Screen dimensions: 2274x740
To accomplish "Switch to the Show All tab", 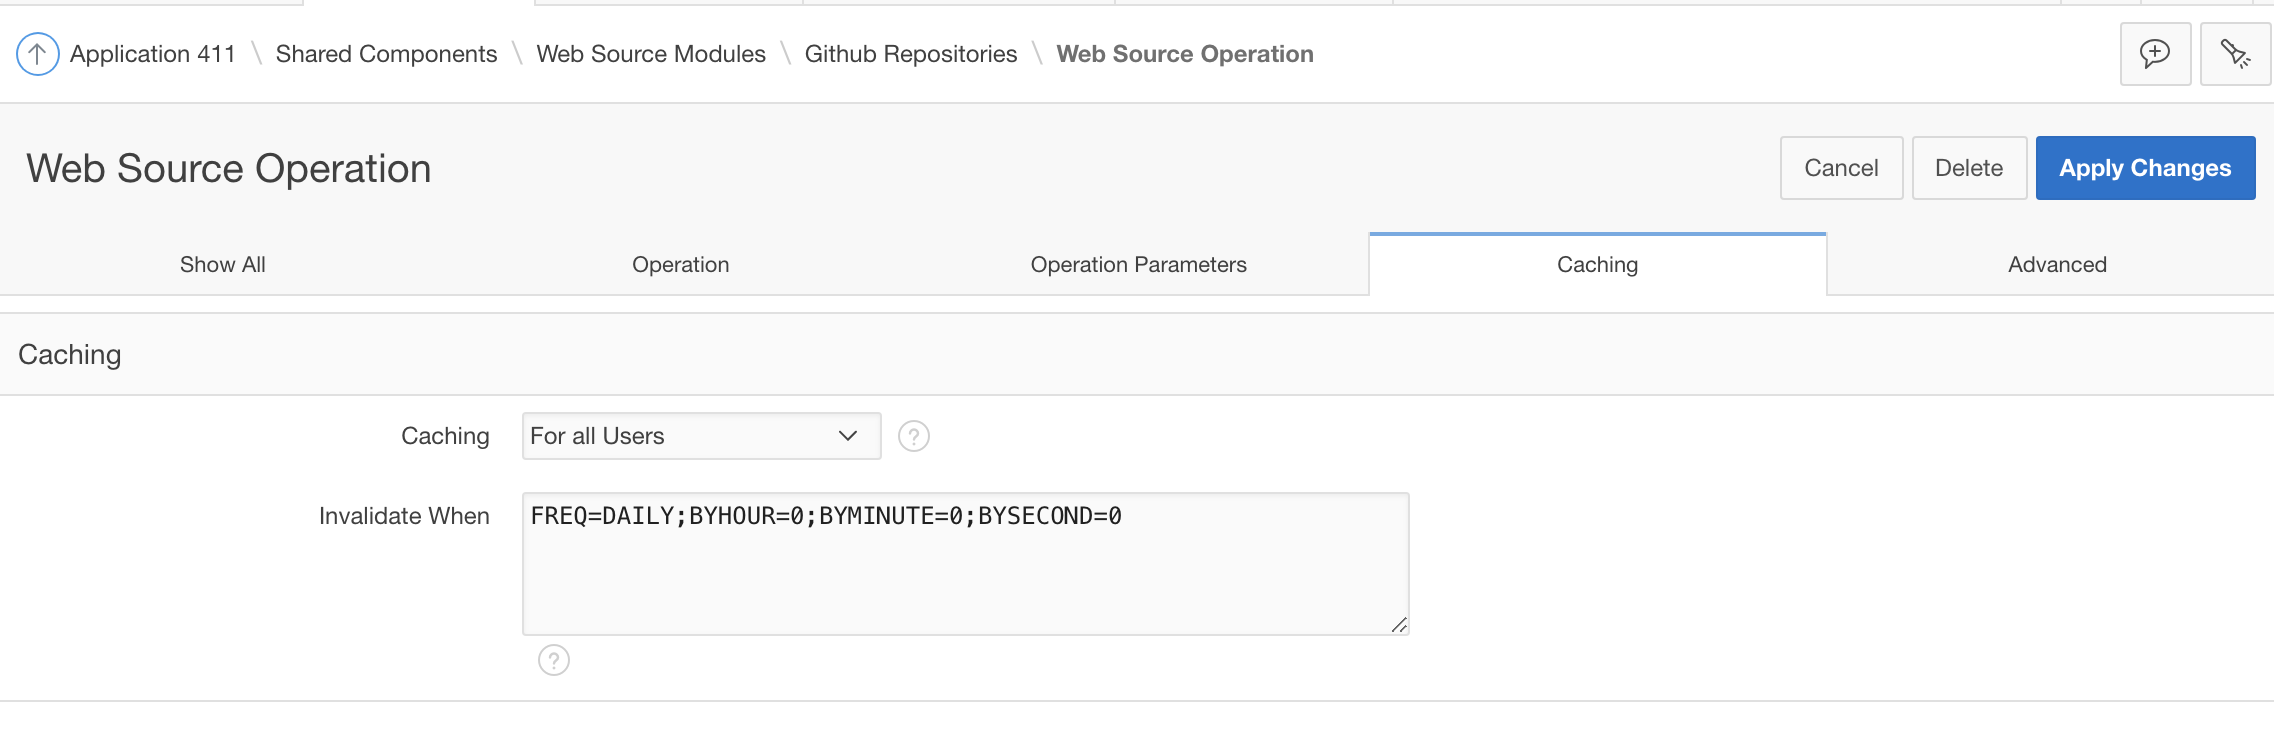I will click(x=222, y=265).
